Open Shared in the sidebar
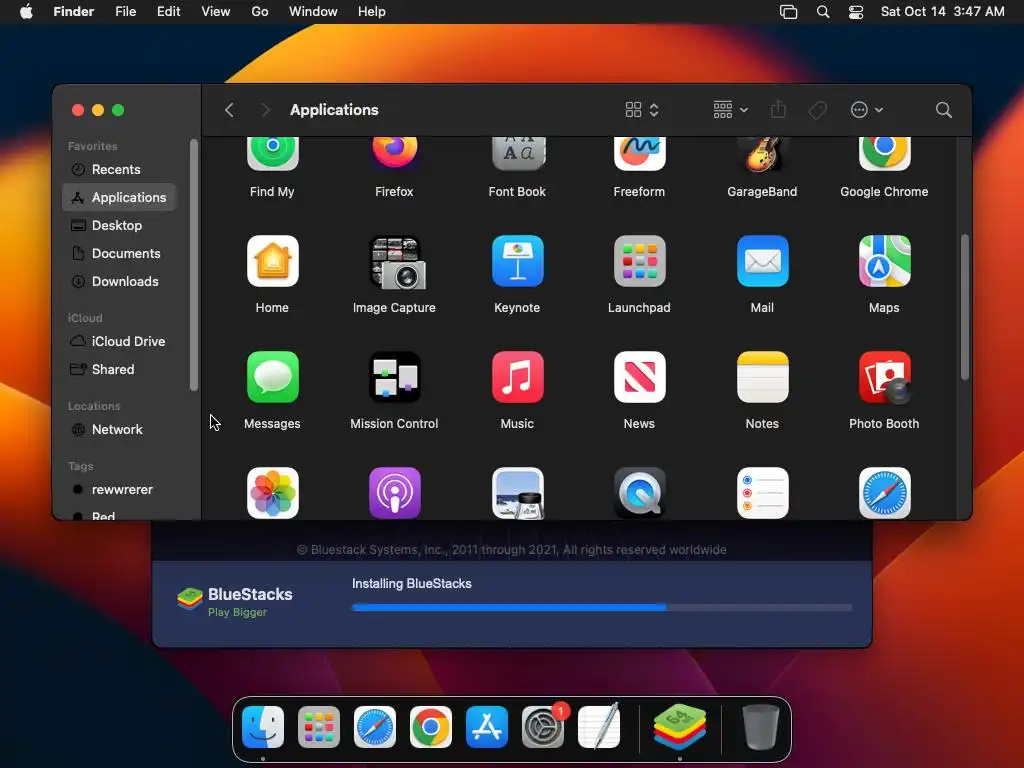The width and height of the screenshot is (1024, 768). (x=119, y=370)
